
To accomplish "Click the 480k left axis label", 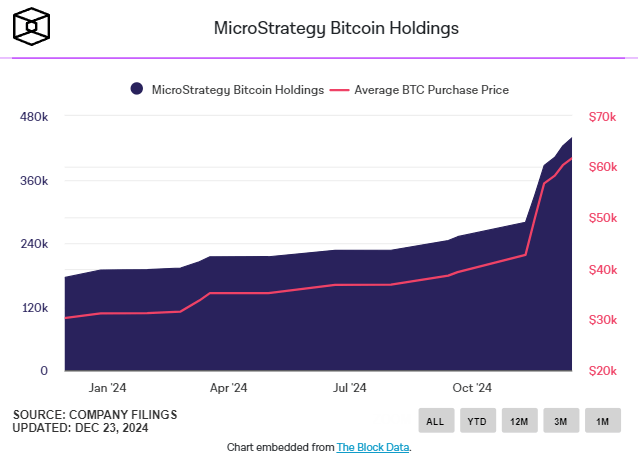I will (34, 117).
